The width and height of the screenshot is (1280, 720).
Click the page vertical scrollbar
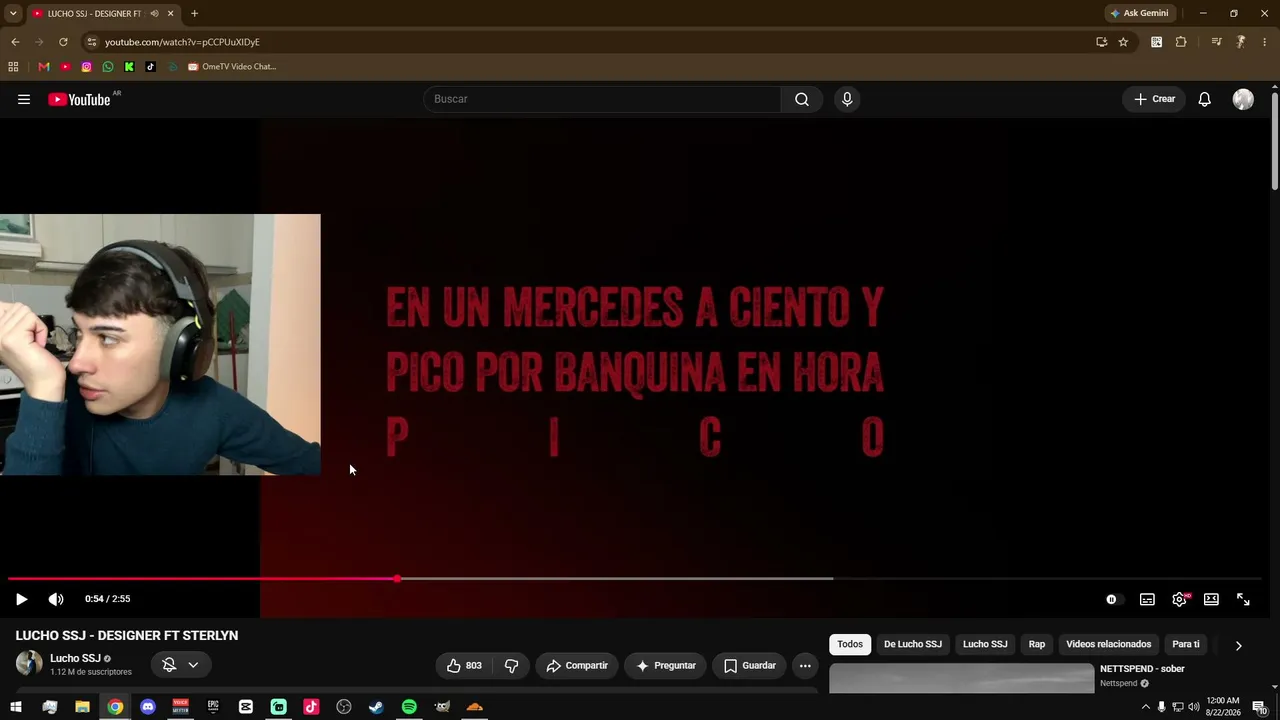(x=1274, y=139)
